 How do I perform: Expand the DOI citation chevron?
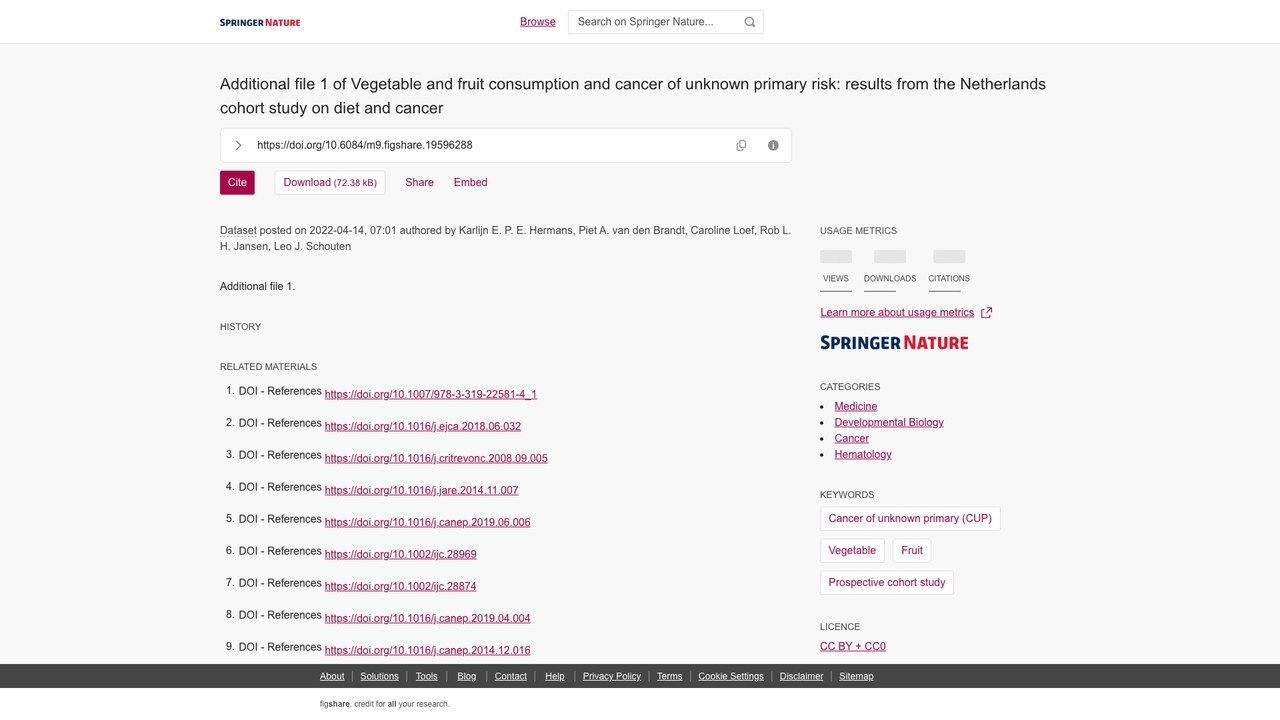238,145
